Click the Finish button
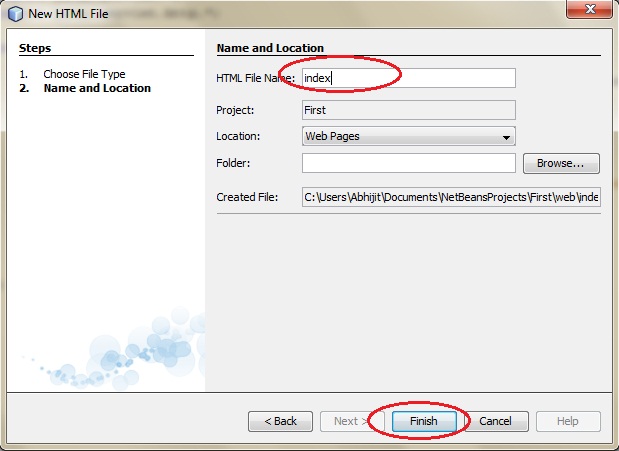Image resolution: width=619 pixels, height=451 pixels. click(424, 421)
